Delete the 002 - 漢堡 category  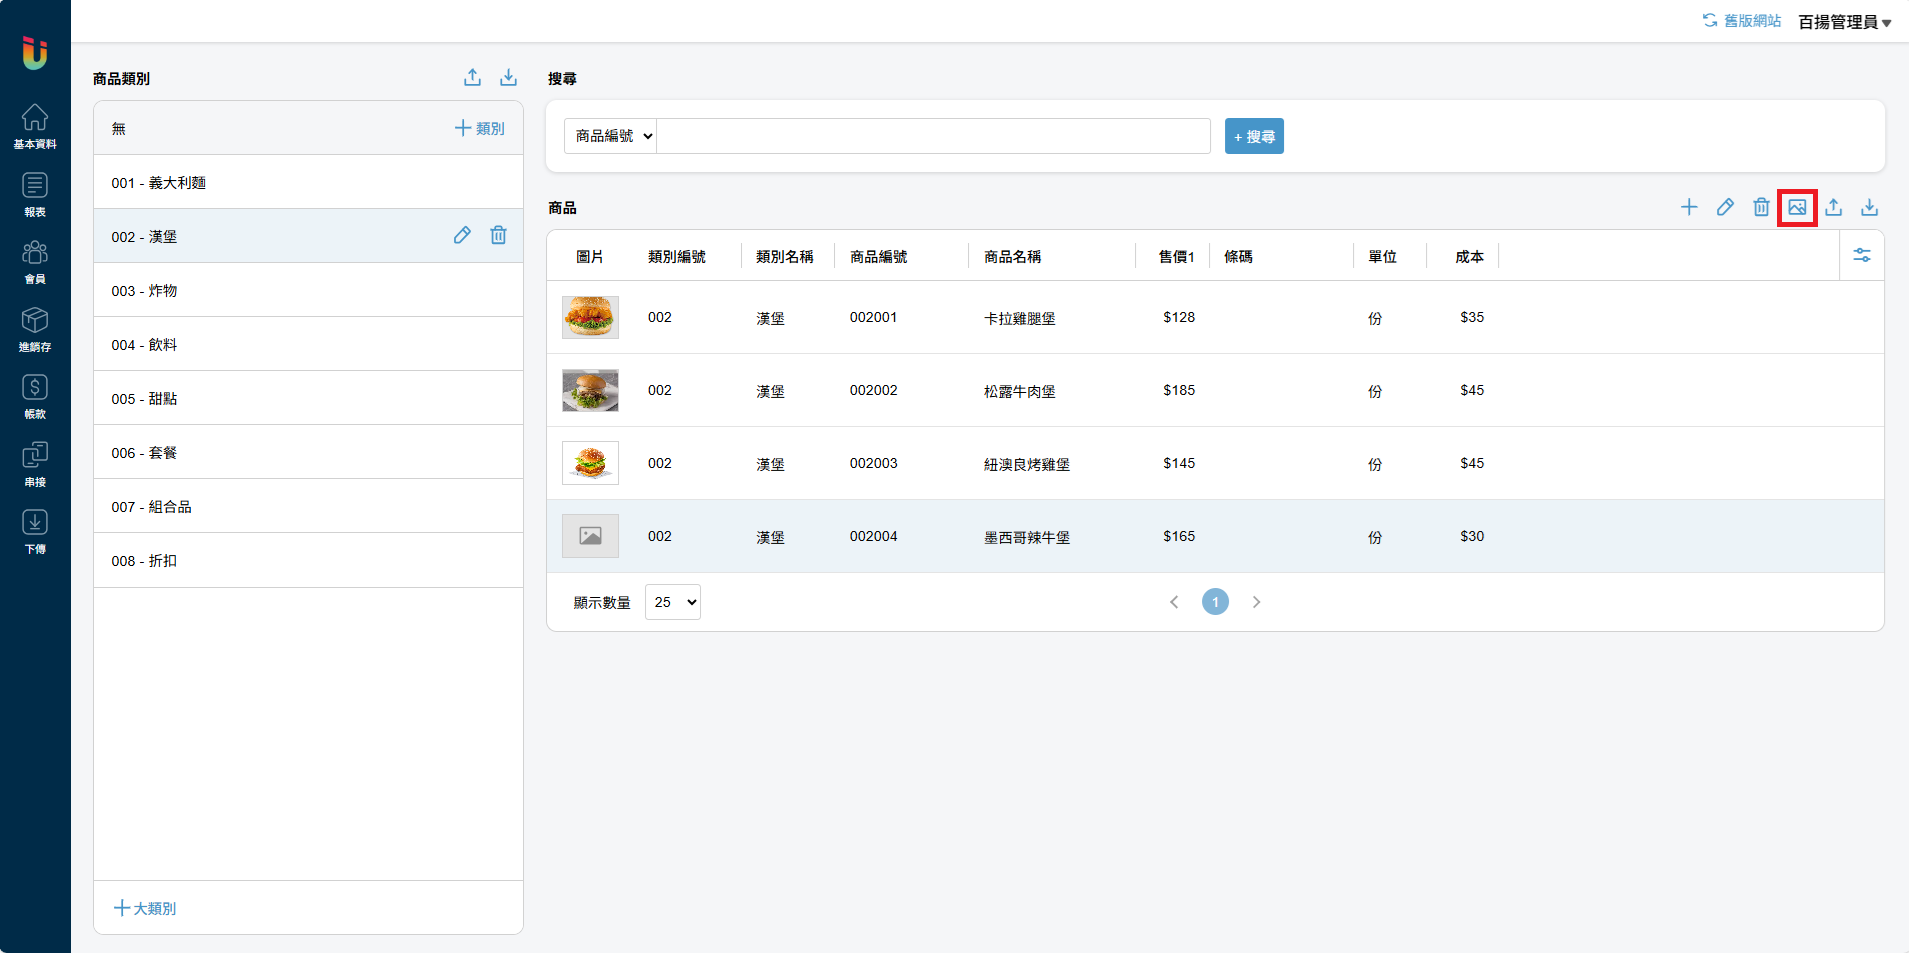(x=498, y=235)
